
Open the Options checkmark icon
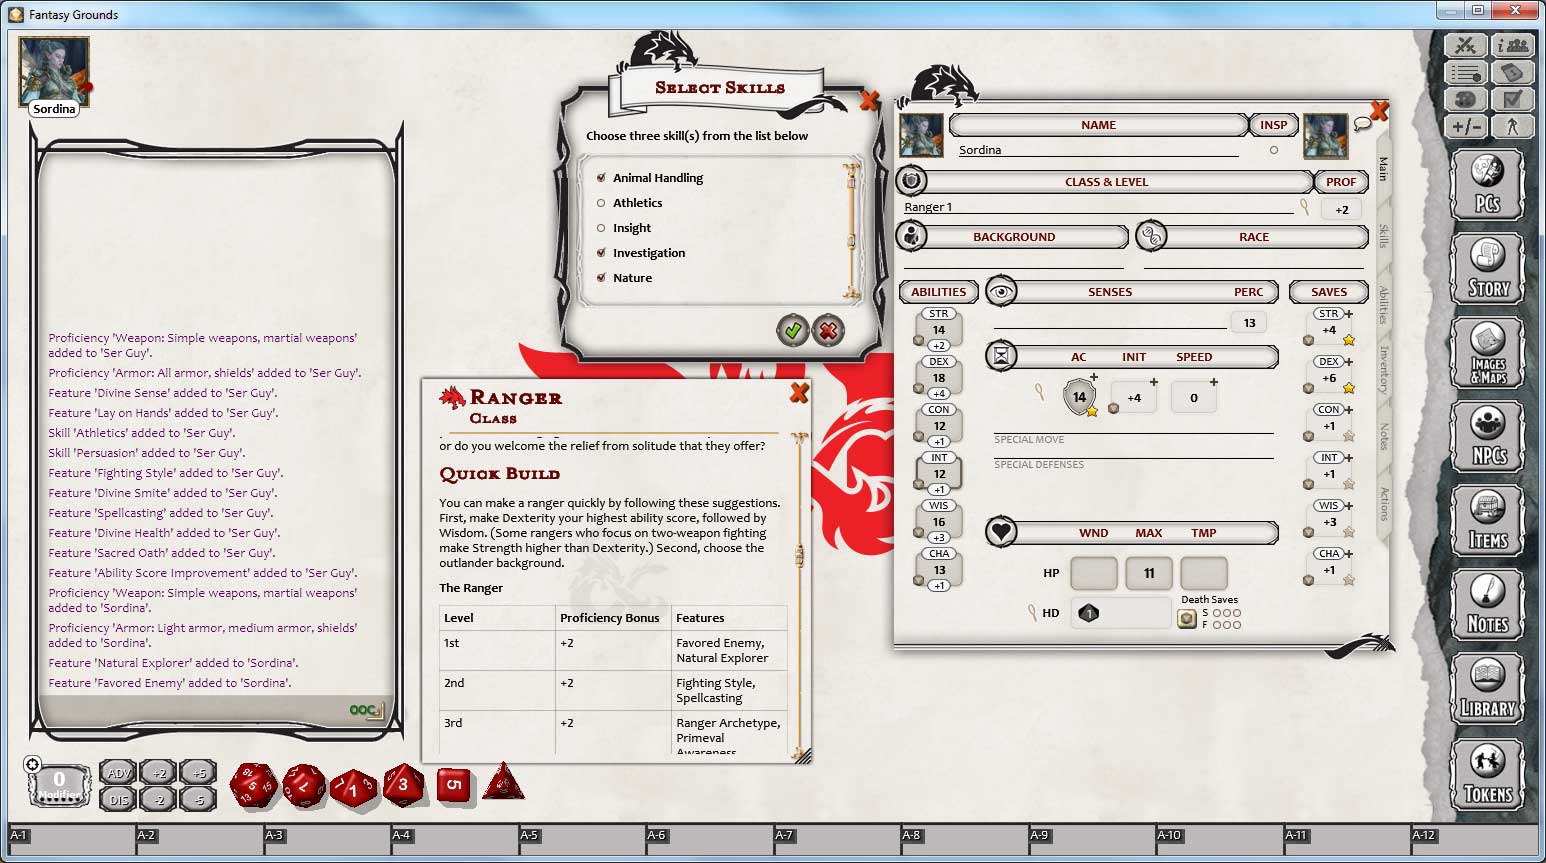[x=1514, y=99]
